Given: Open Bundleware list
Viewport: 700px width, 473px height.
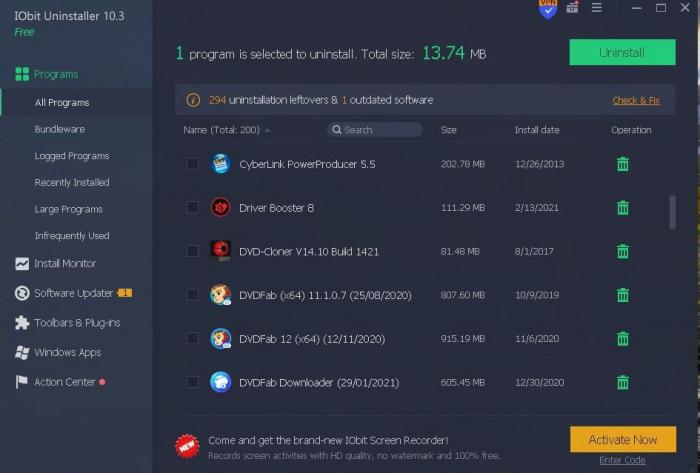Looking at the screenshot, I should (59, 129).
